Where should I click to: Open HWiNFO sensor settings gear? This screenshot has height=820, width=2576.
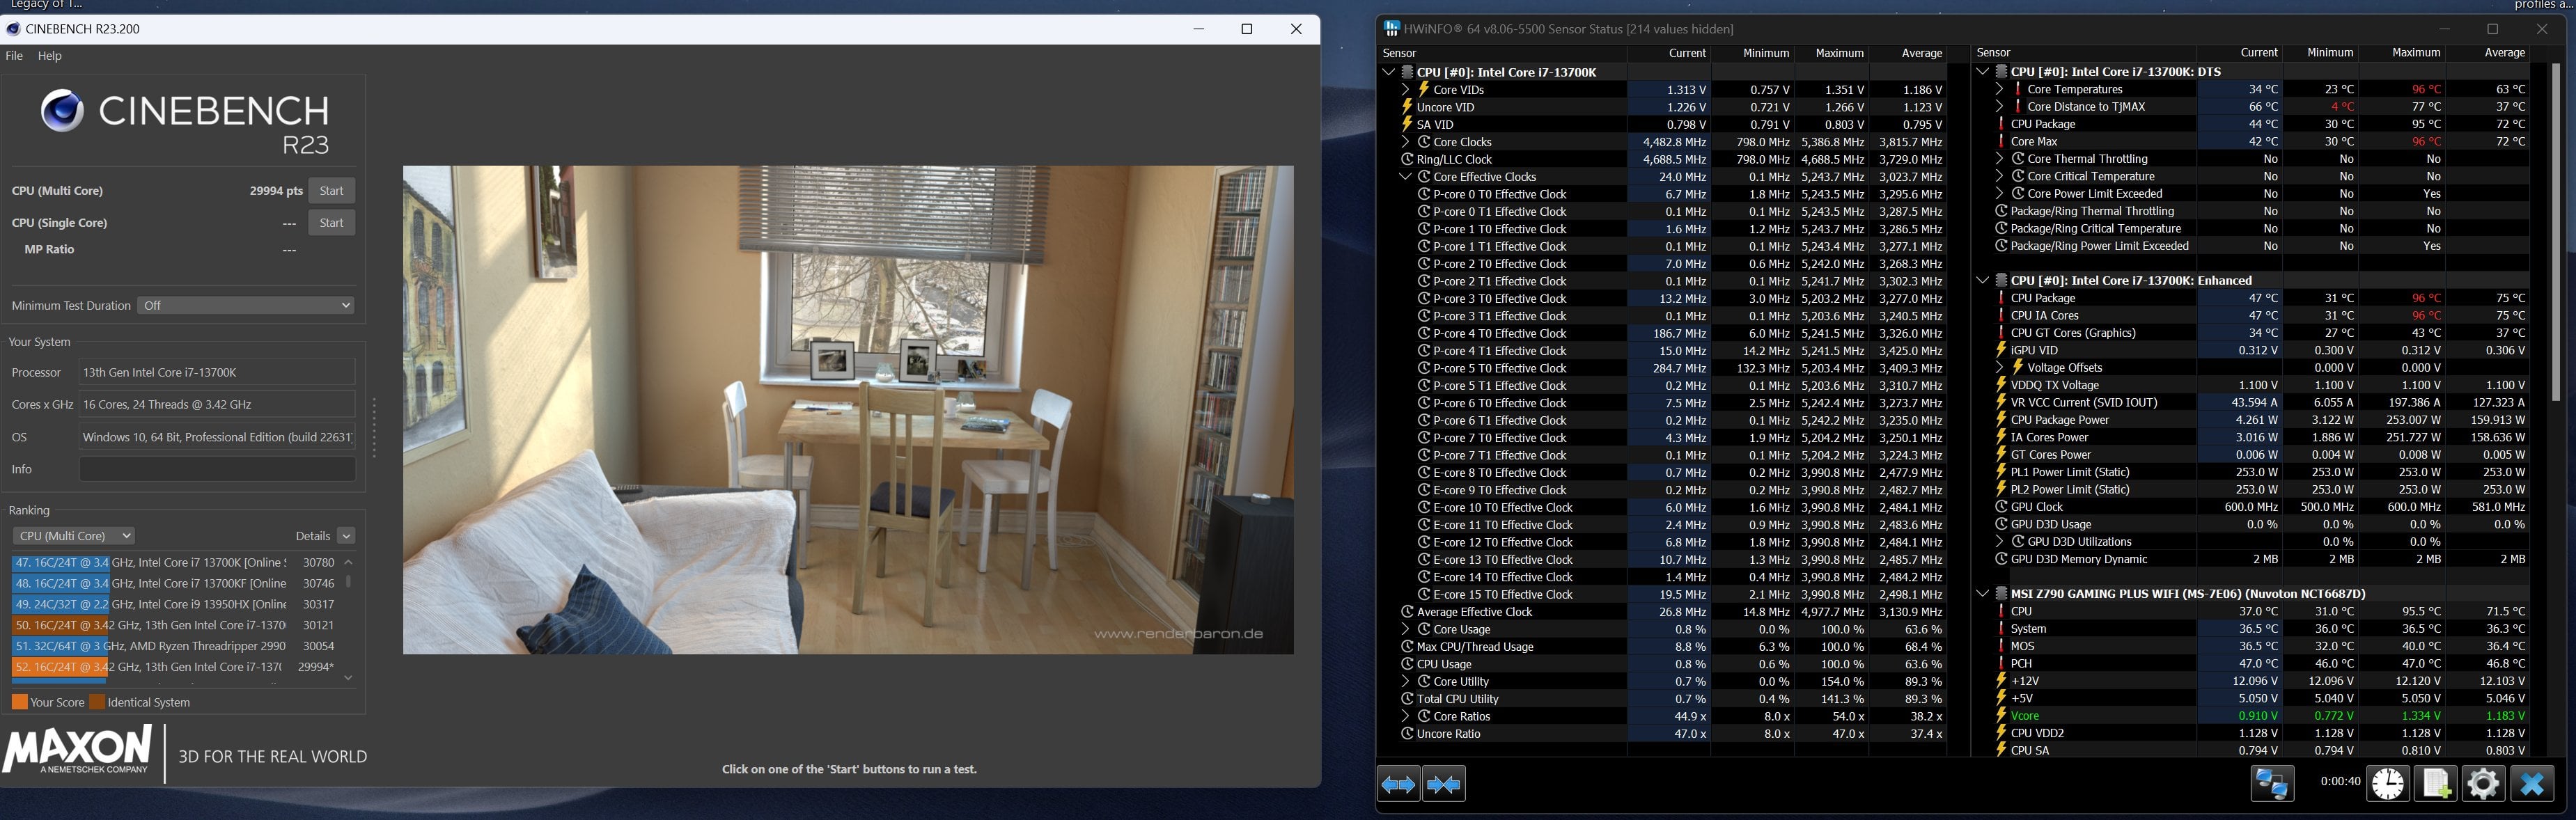[x=2483, y=783]
